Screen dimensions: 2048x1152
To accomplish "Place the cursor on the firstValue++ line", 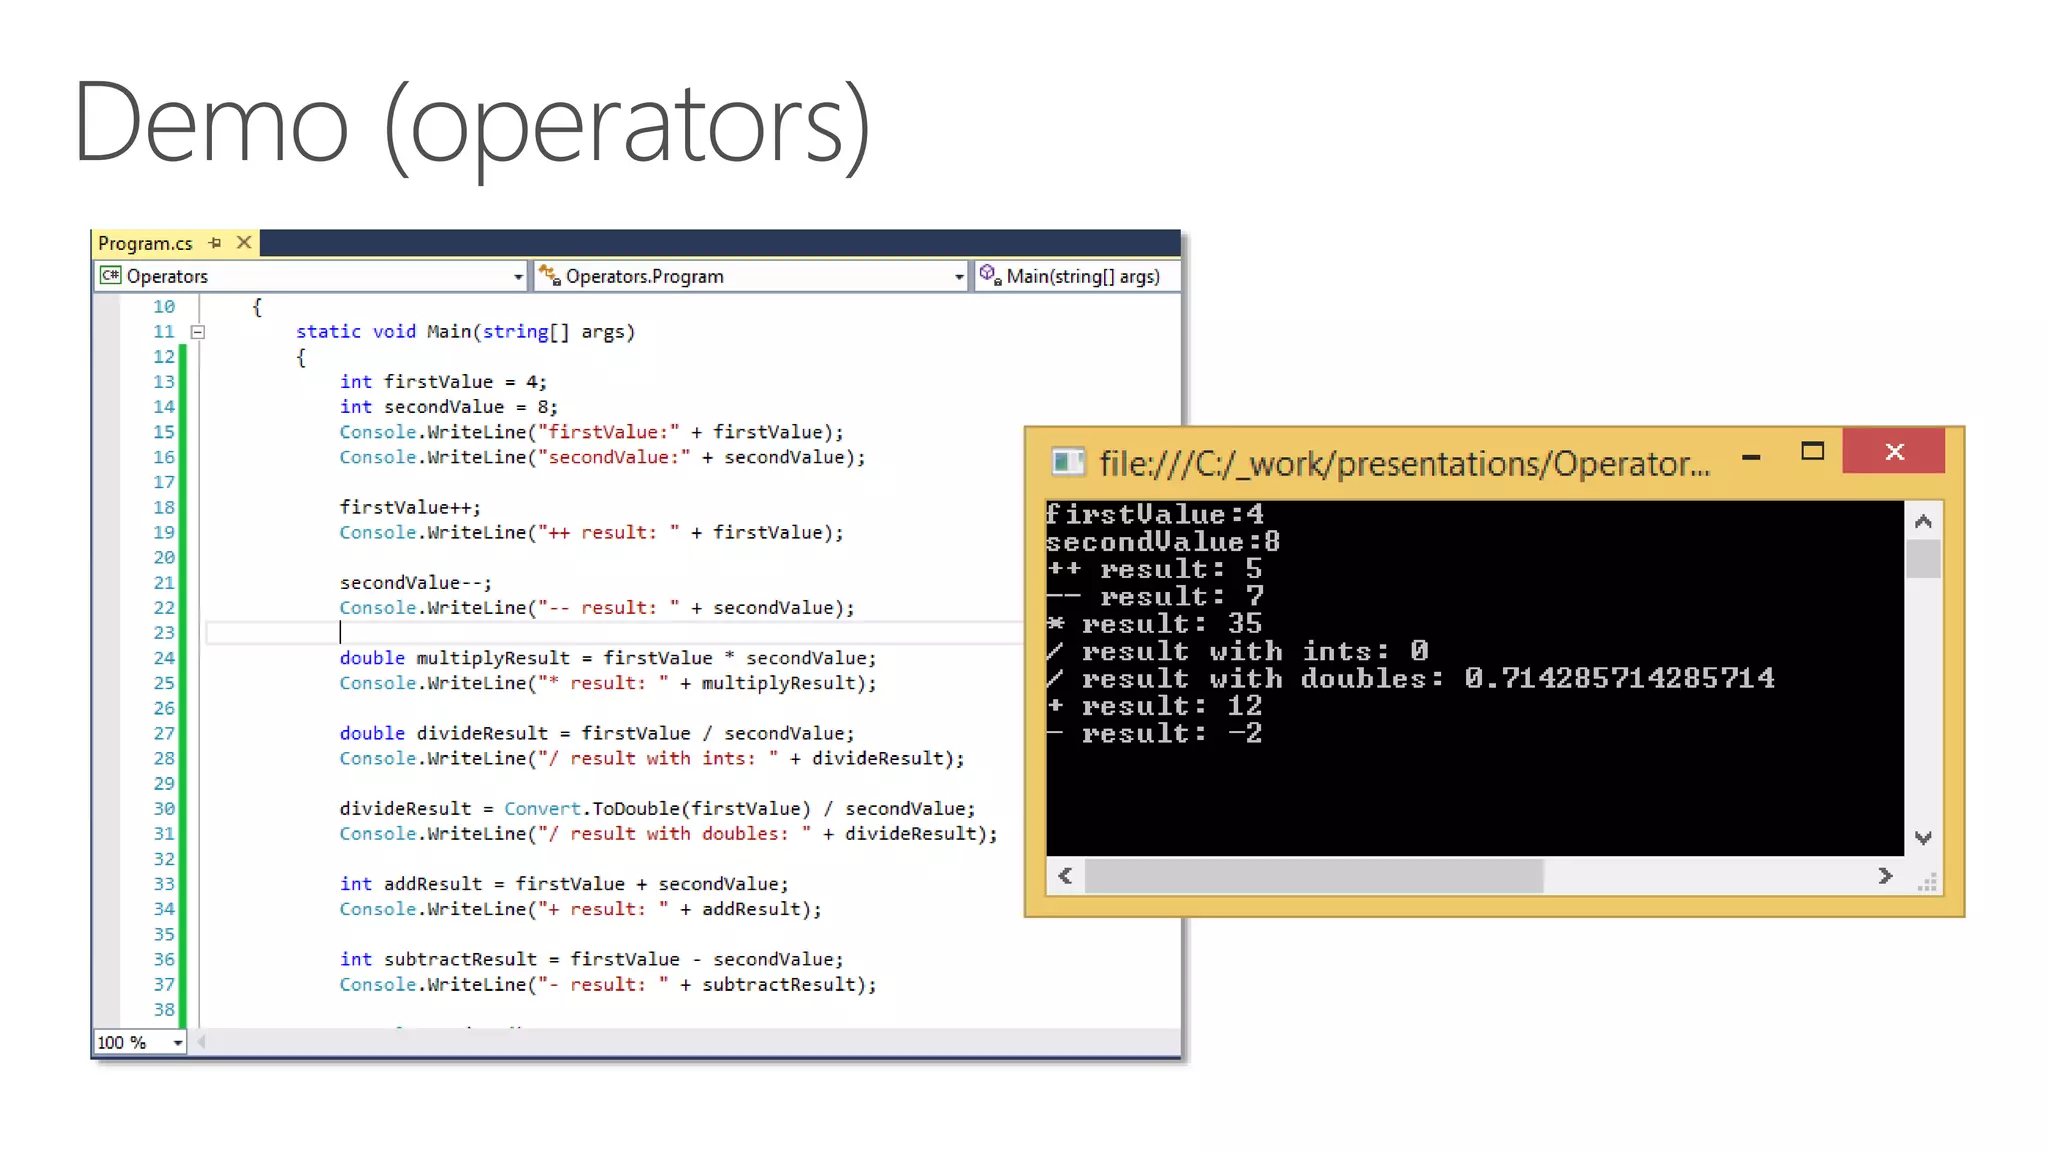I will pyautogui.click(x=410, y=507).
